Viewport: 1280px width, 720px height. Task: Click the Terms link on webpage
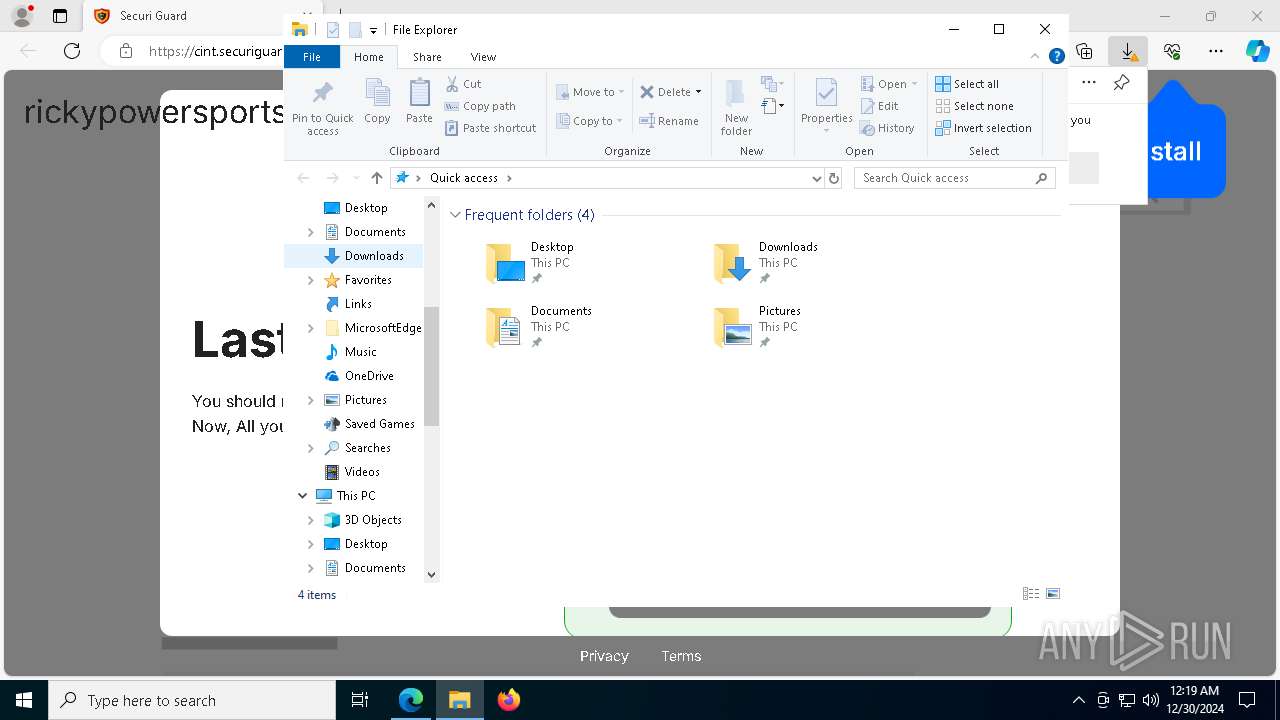click(x=681, y=656)
